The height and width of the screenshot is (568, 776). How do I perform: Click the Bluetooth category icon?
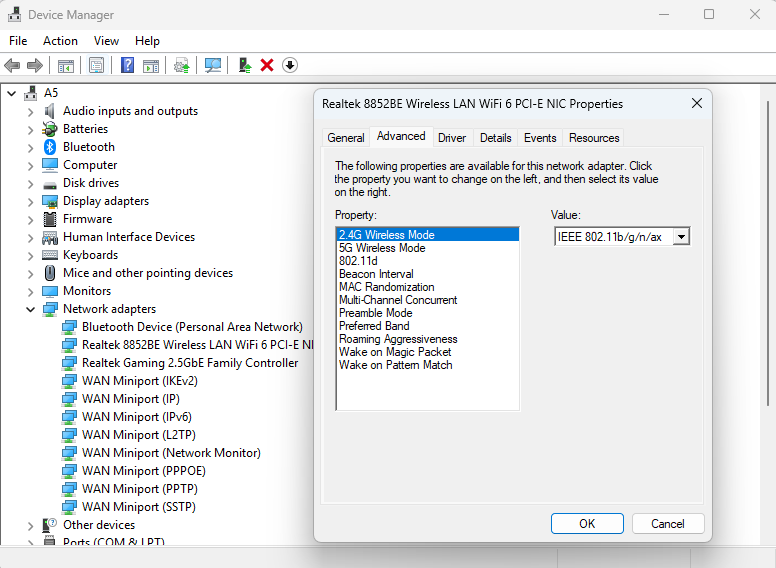pyautogui.click(x=50, y=147)
